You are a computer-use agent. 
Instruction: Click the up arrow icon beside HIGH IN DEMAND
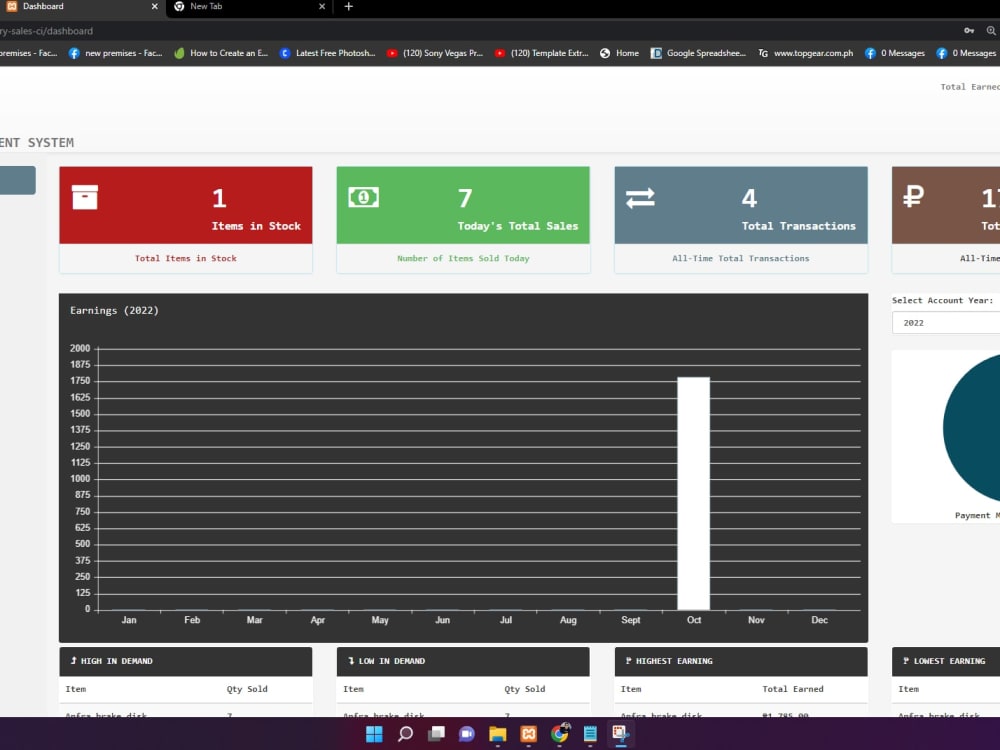[x=73, y=661]
